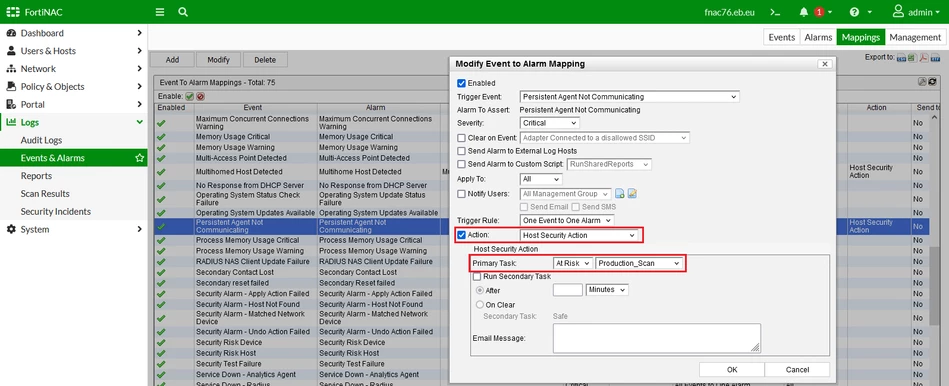Check Send Alarm to External Log Hosts

point(462,151)
